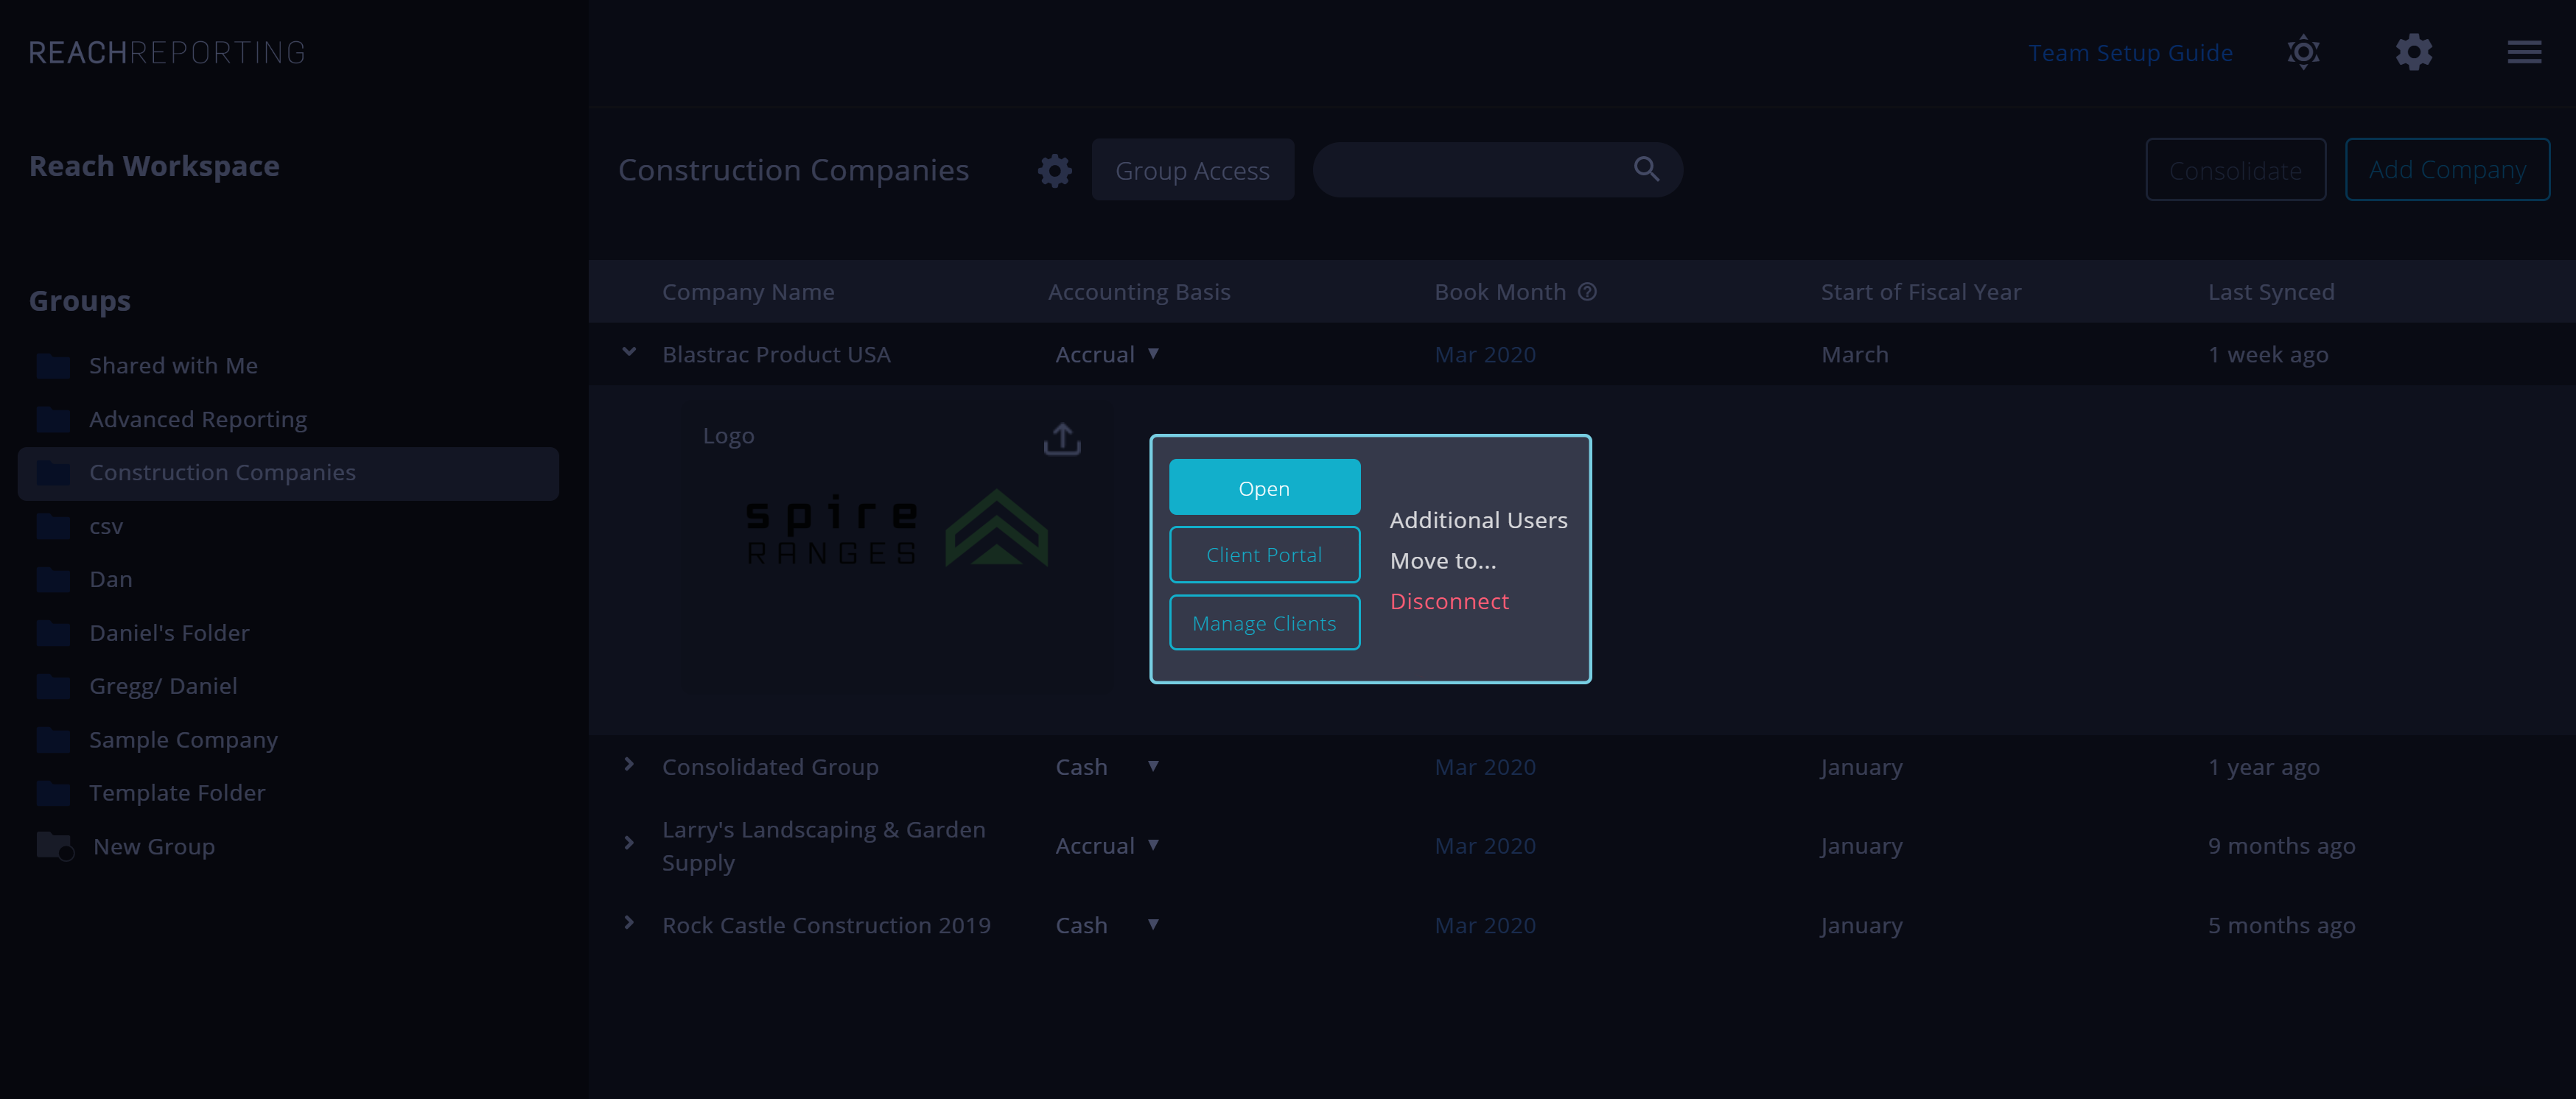Expand the Consolidated Group row

point(631,765)
